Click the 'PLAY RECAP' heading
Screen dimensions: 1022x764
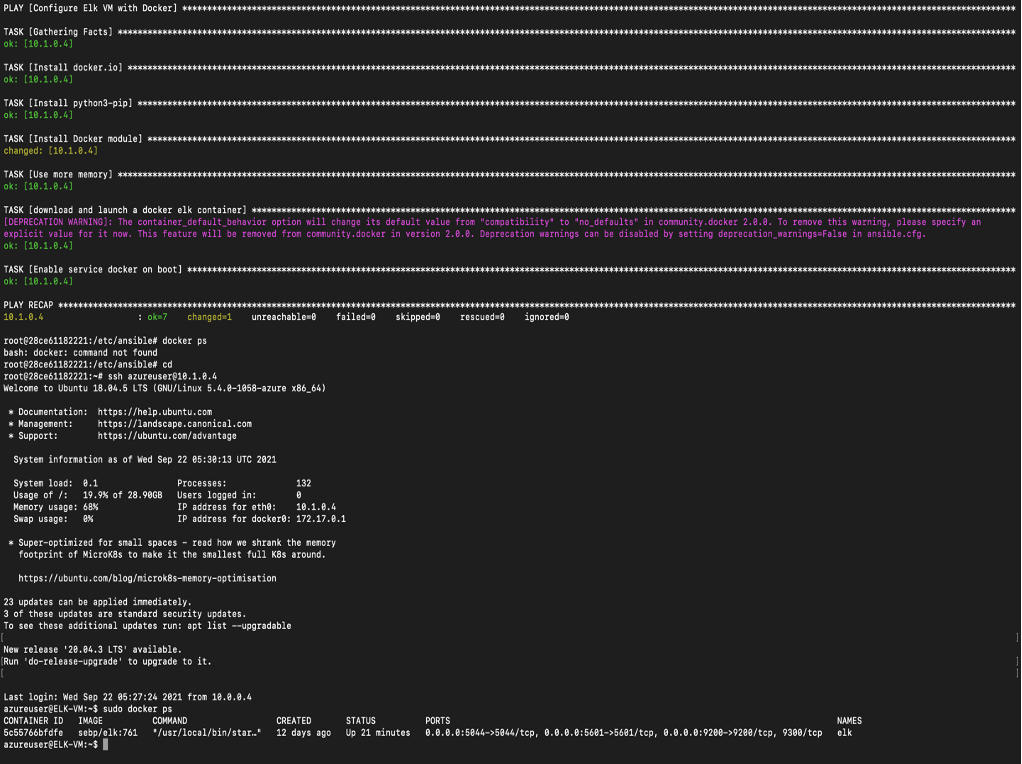point(28,305)
